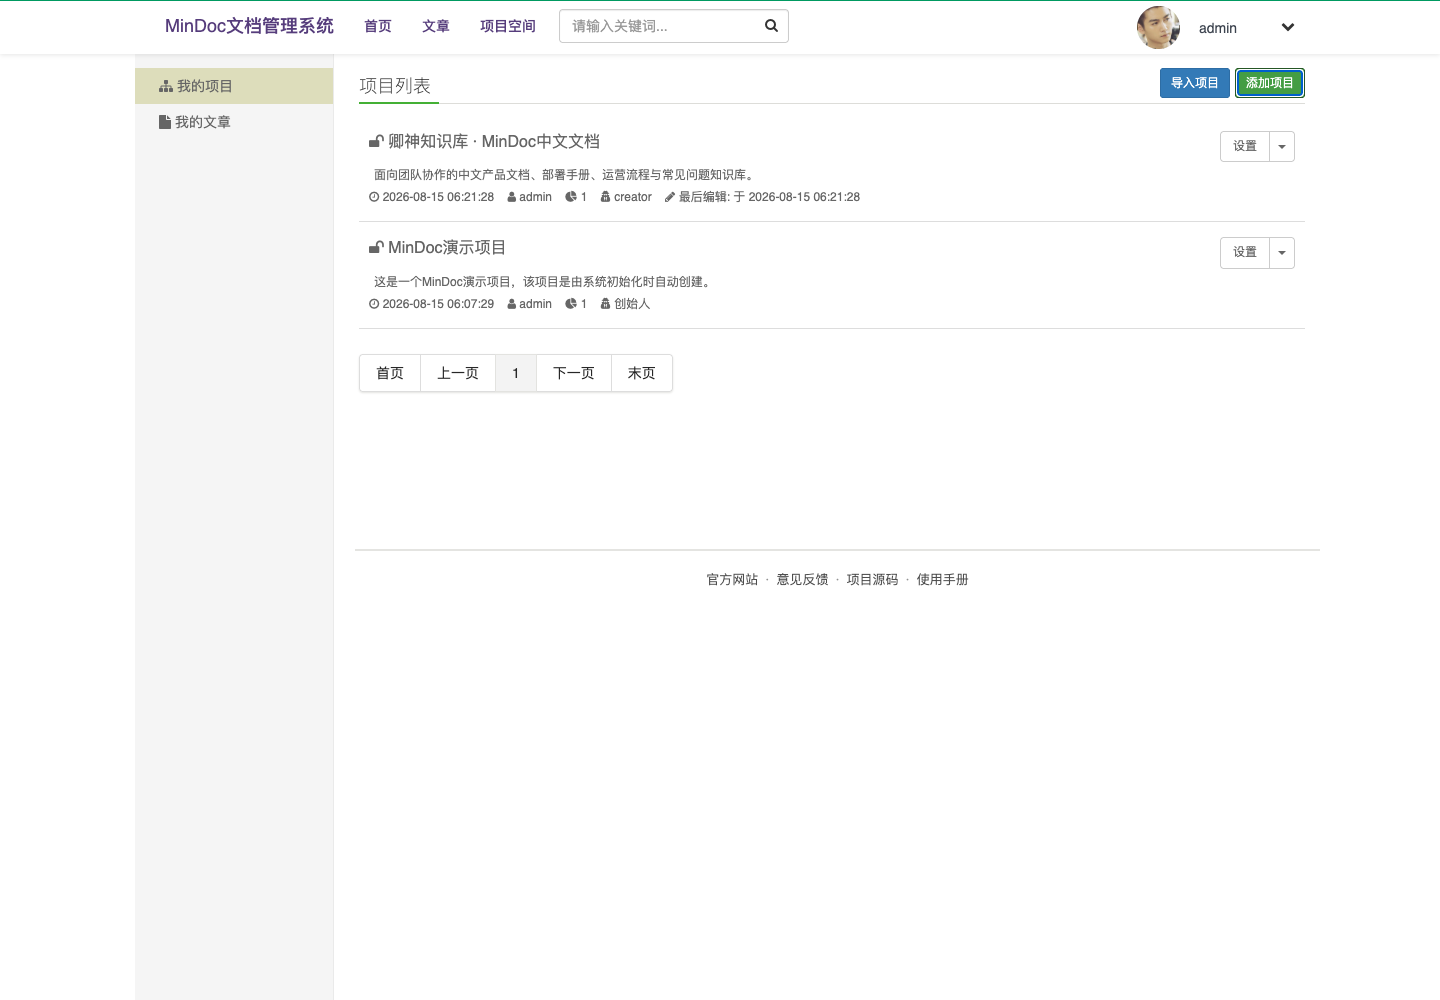The height and width of the screenshot is (1000, 1440).
Task: Click user icon in MinDoc演示项目 row
Action: (x=511, y=304)
